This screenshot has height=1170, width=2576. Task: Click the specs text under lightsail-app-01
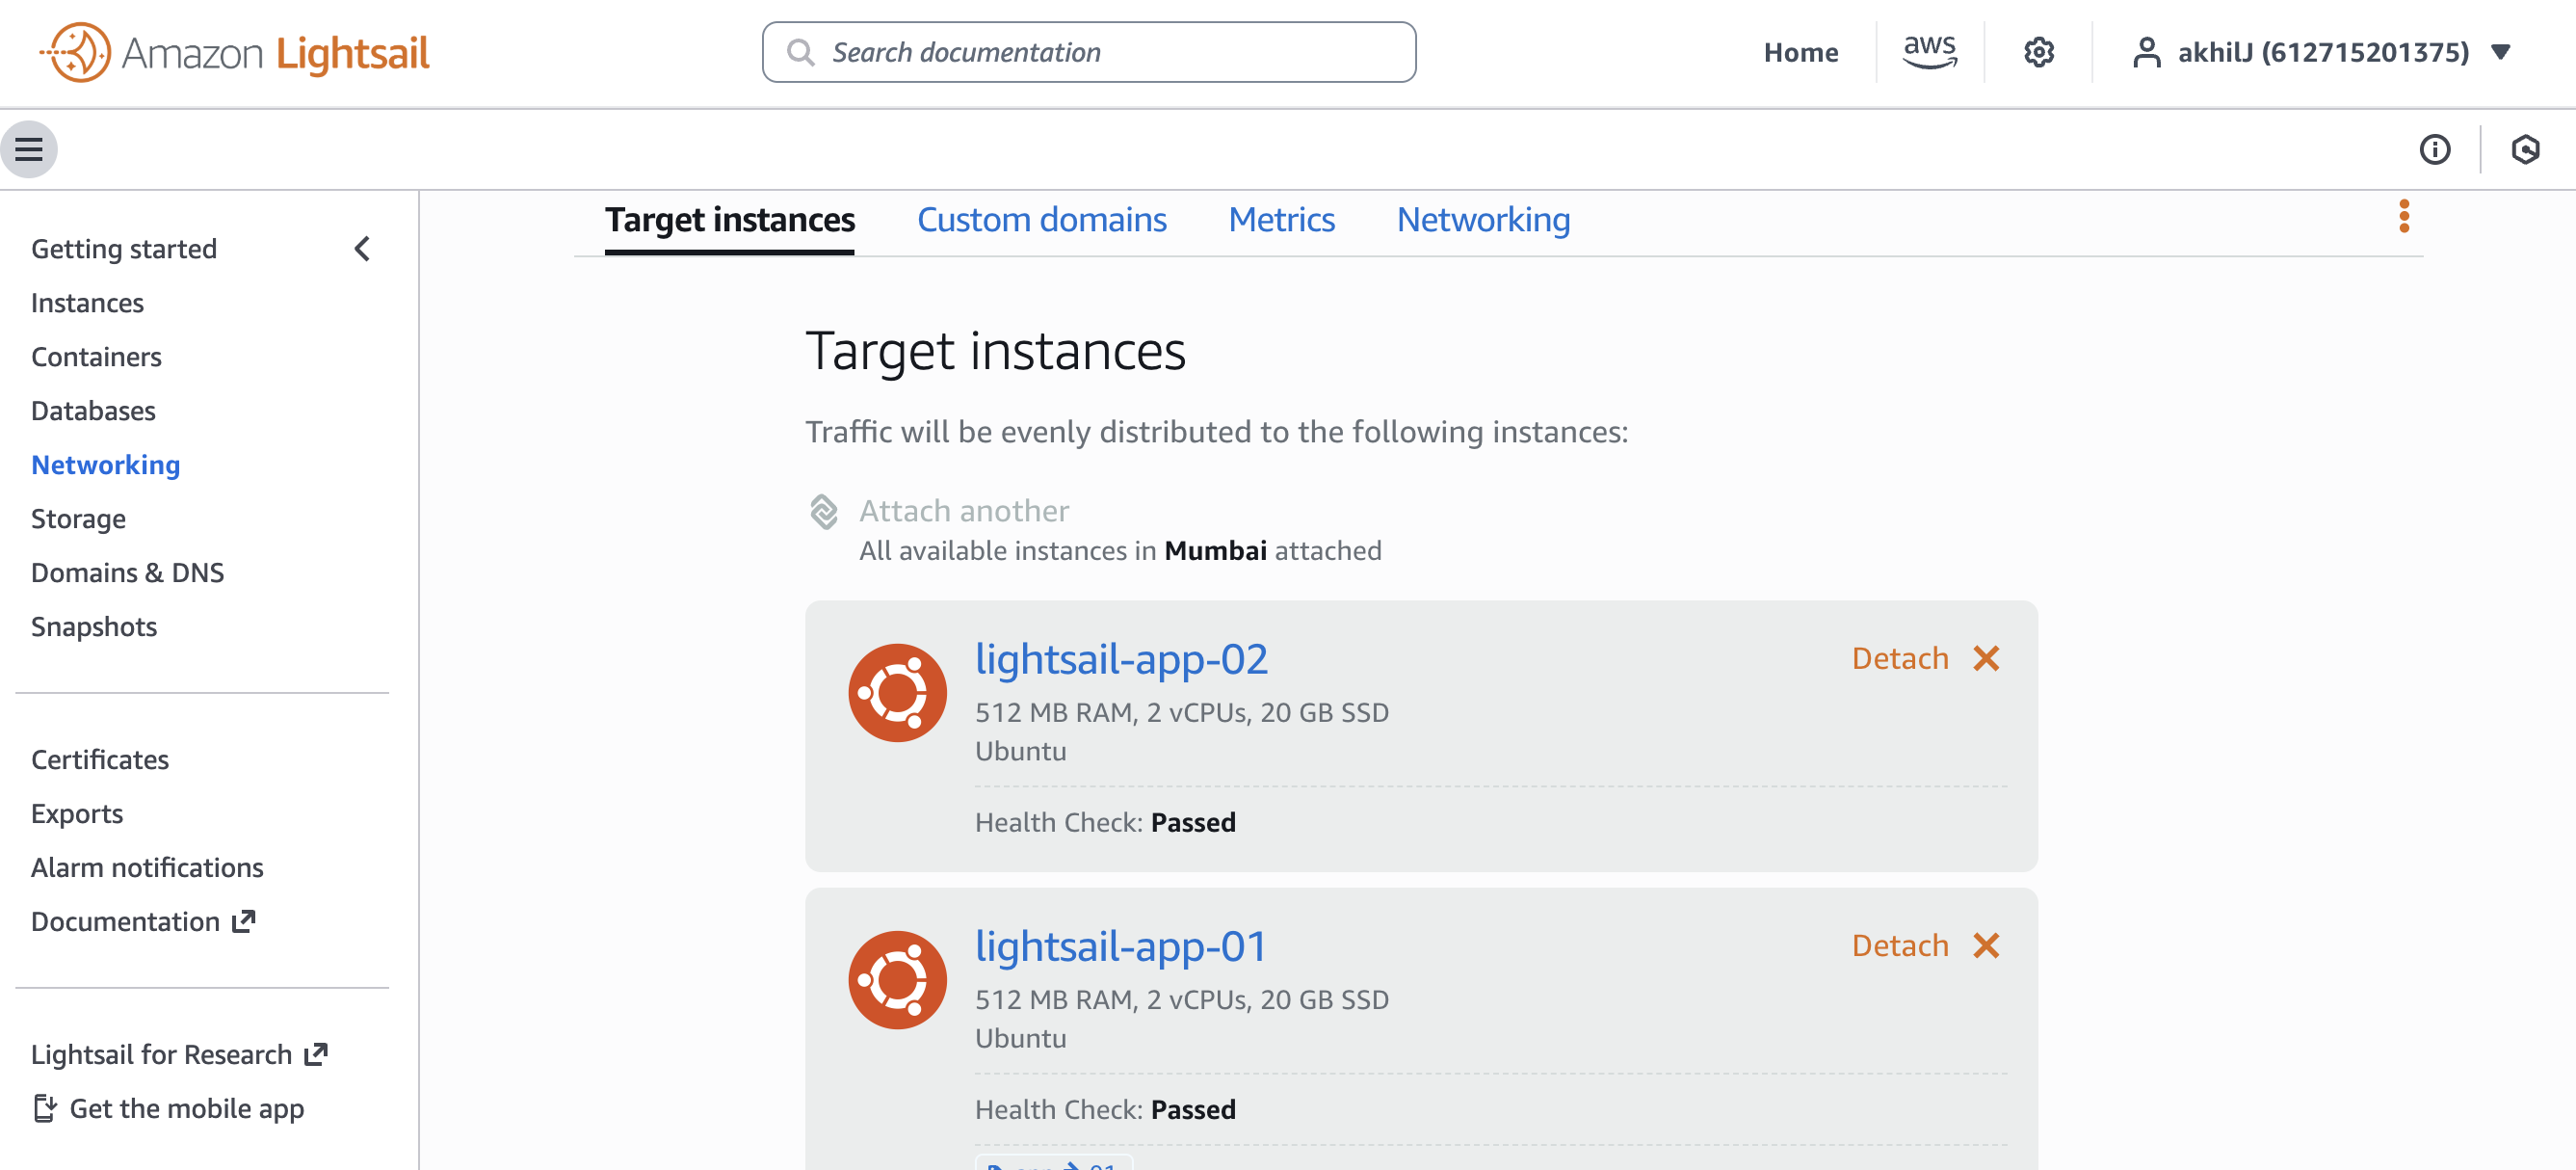[1182, 999]
